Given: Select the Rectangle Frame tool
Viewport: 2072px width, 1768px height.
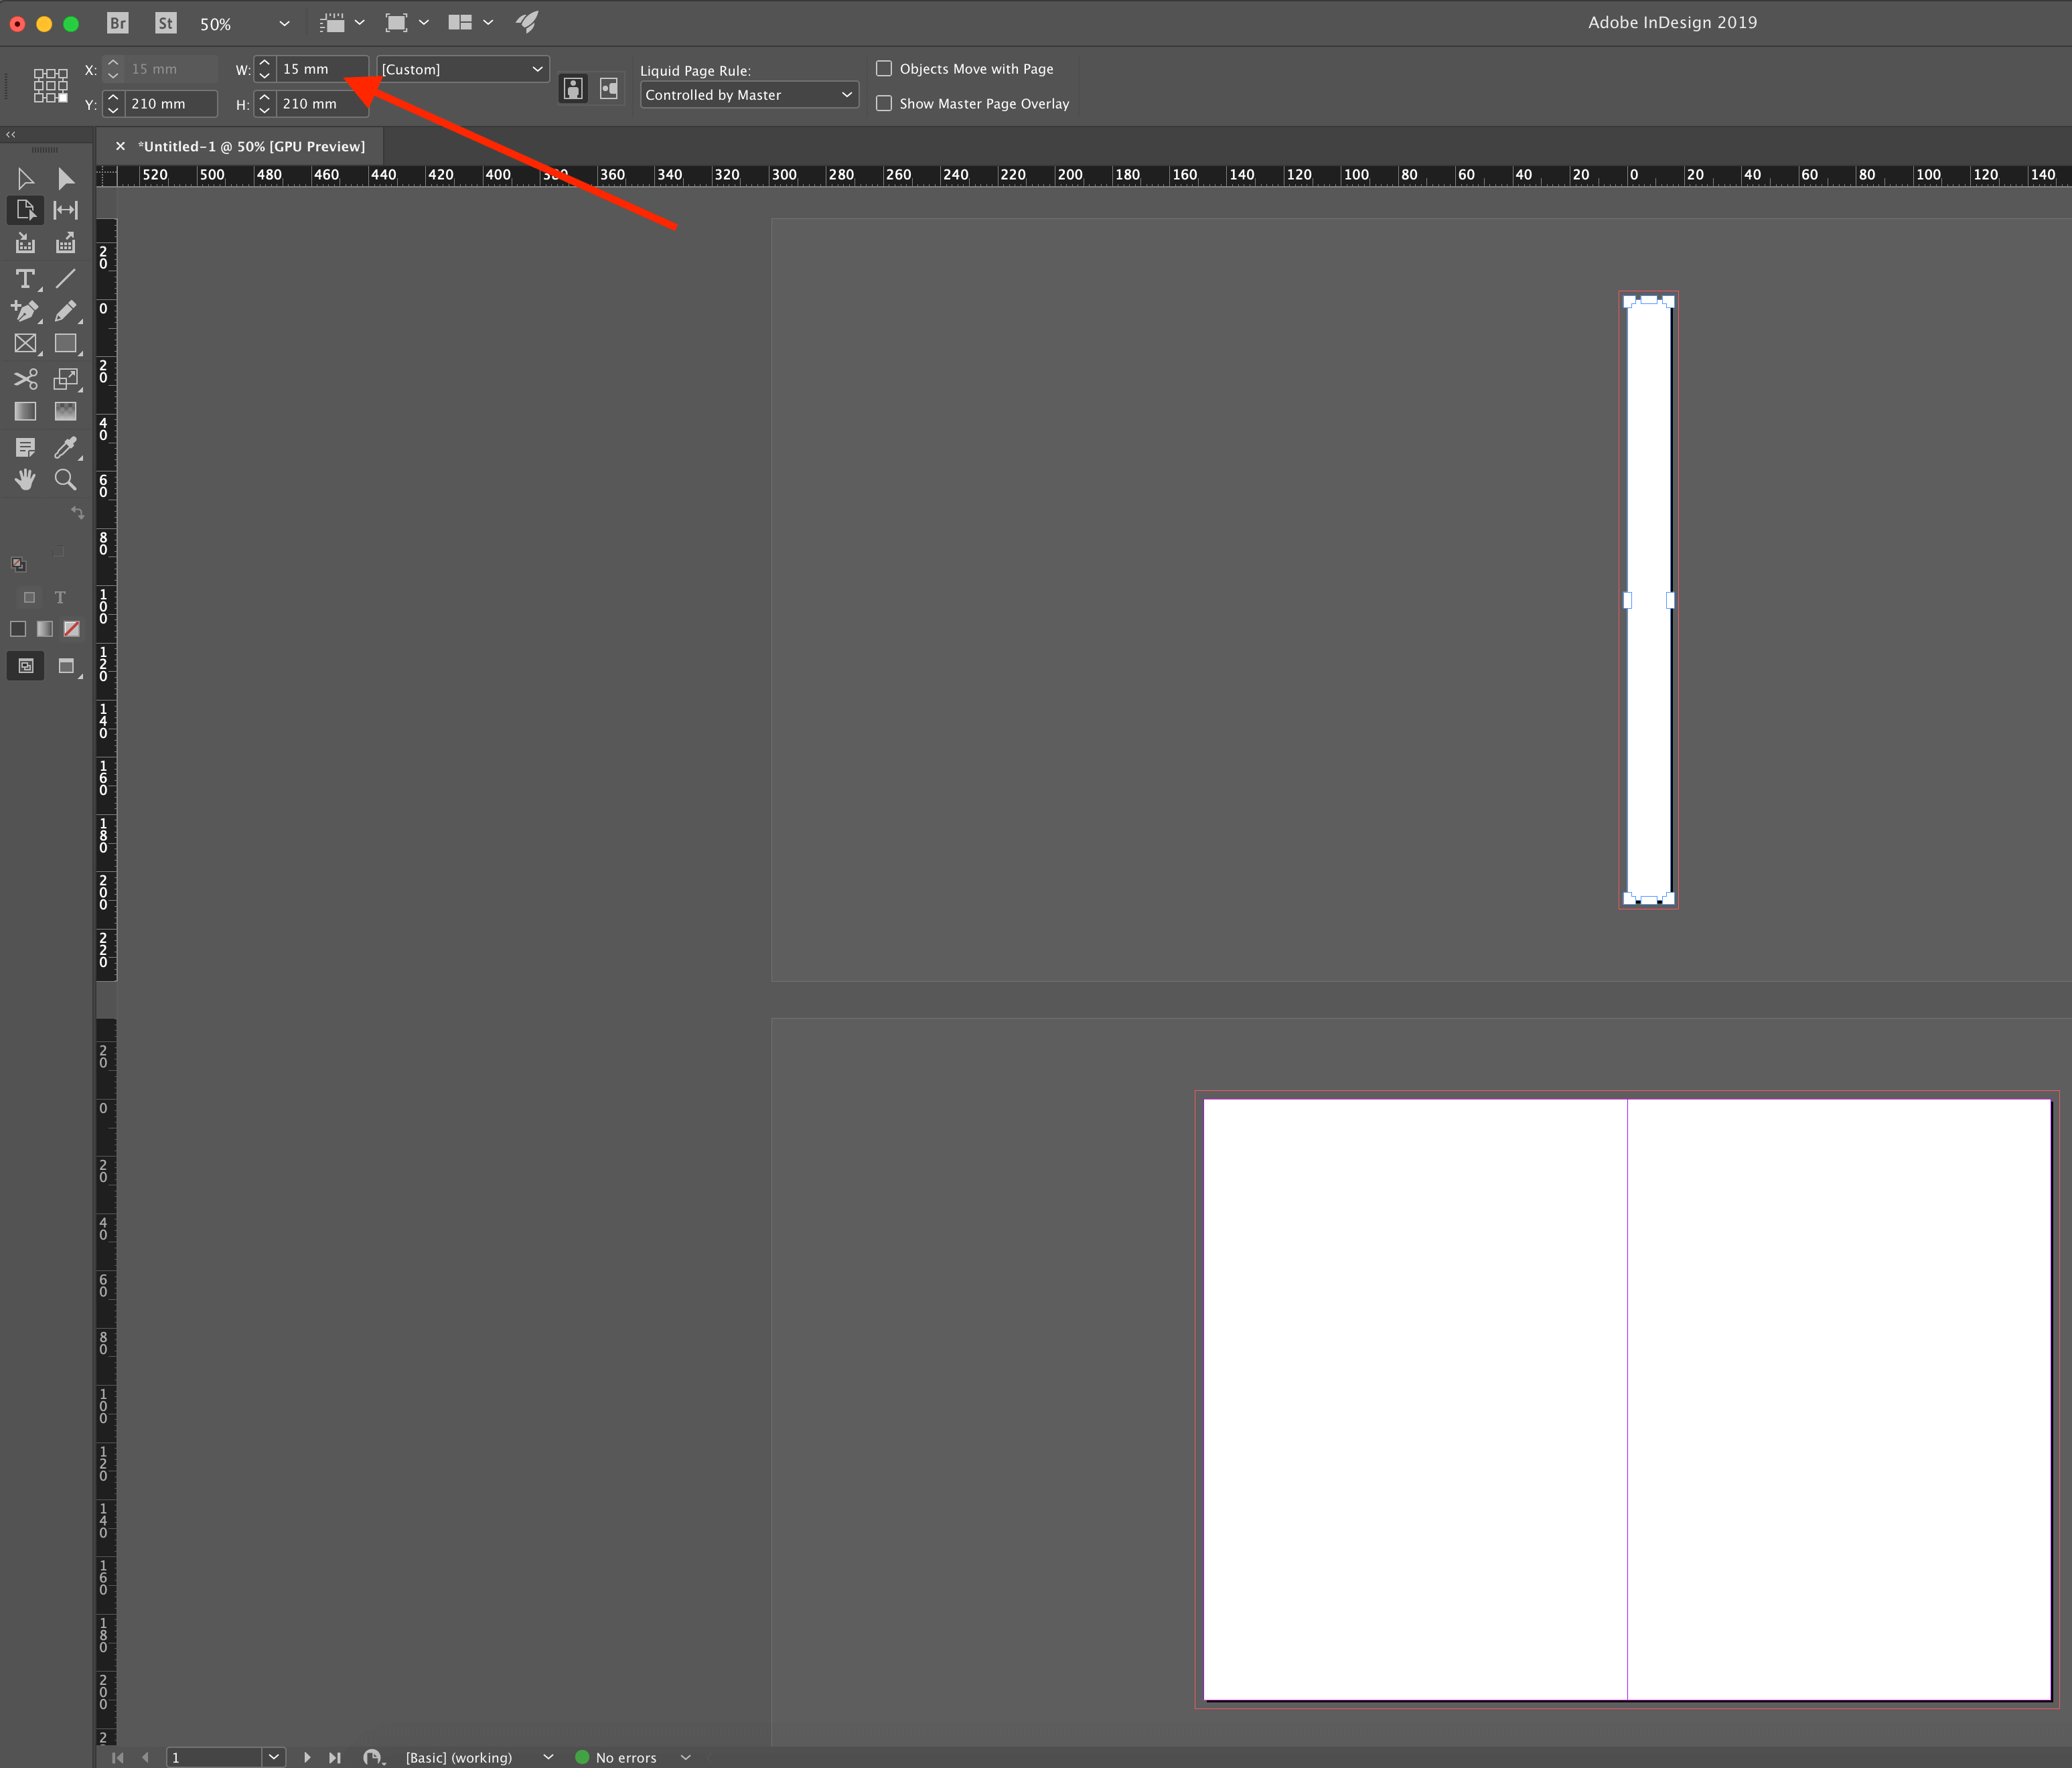Looking at the screenshot, I should pos(25,346).
